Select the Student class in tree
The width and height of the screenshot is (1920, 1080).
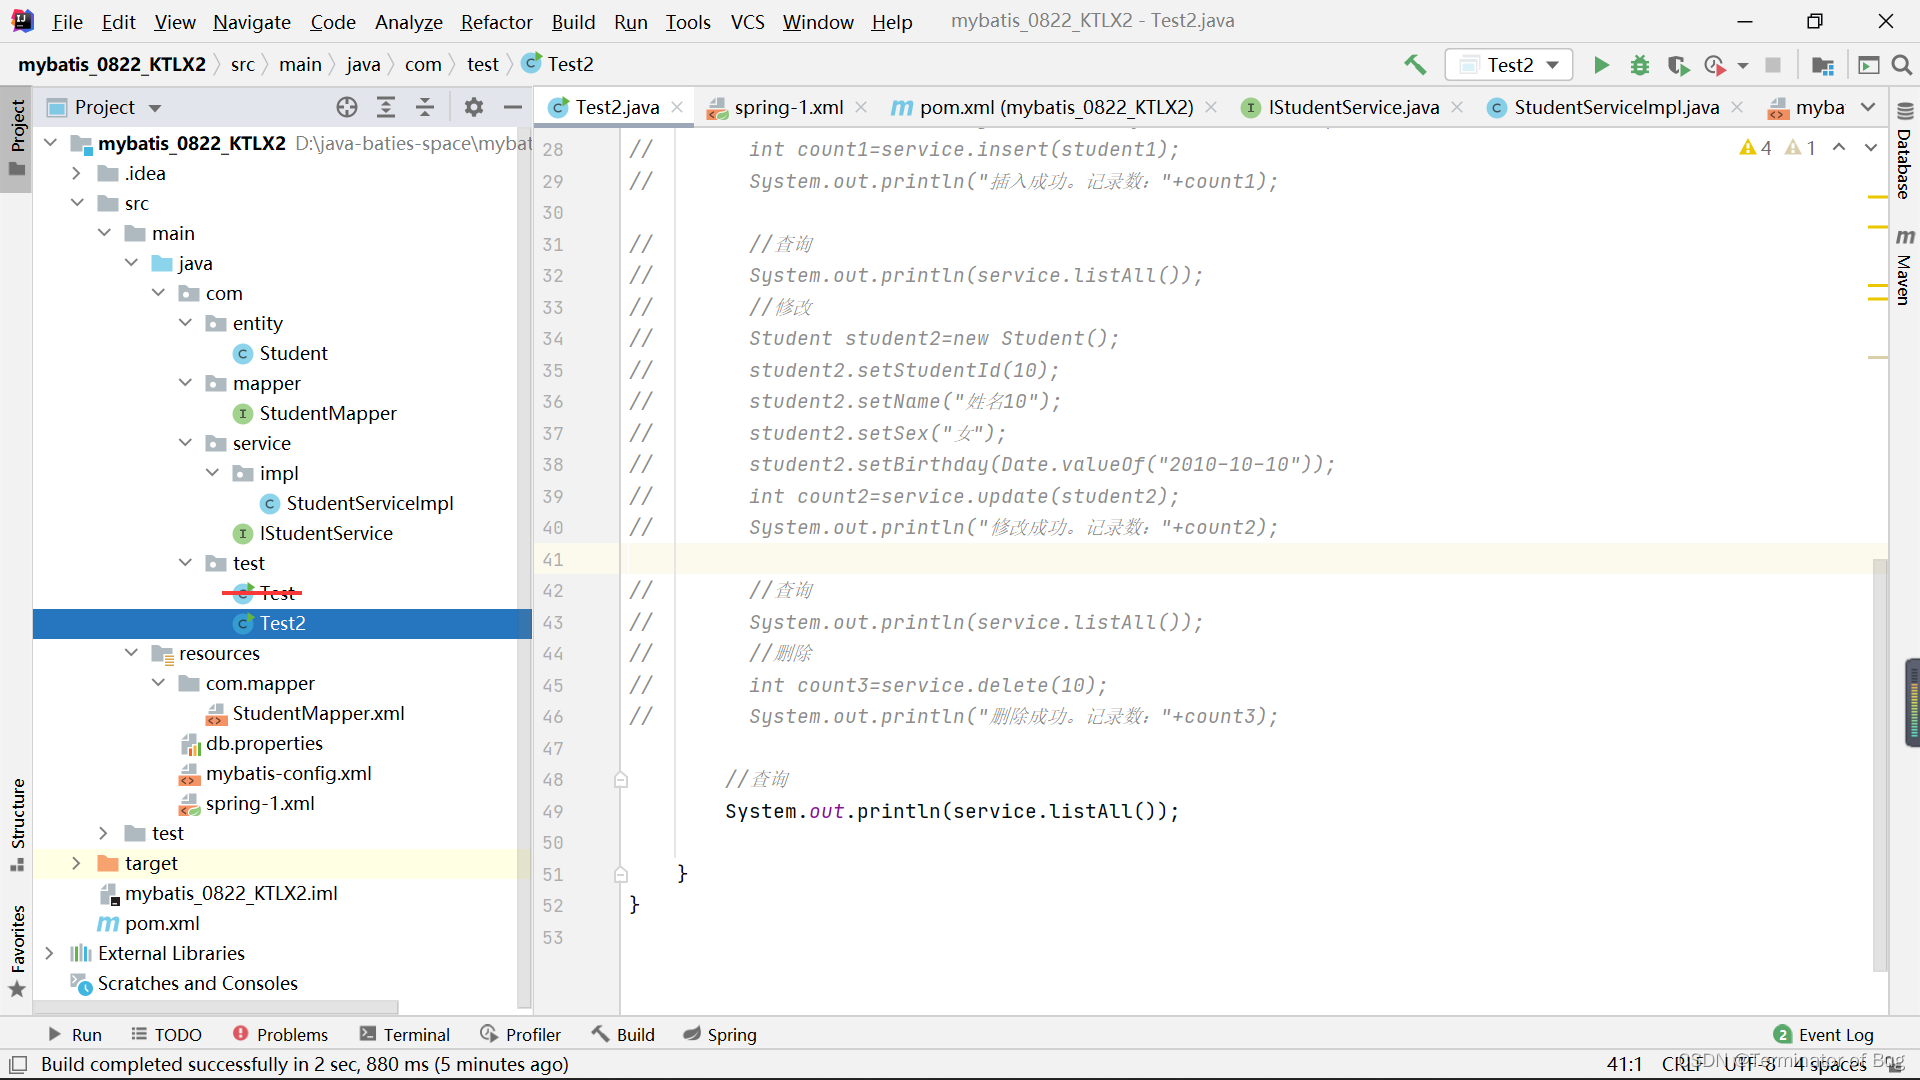293,353
